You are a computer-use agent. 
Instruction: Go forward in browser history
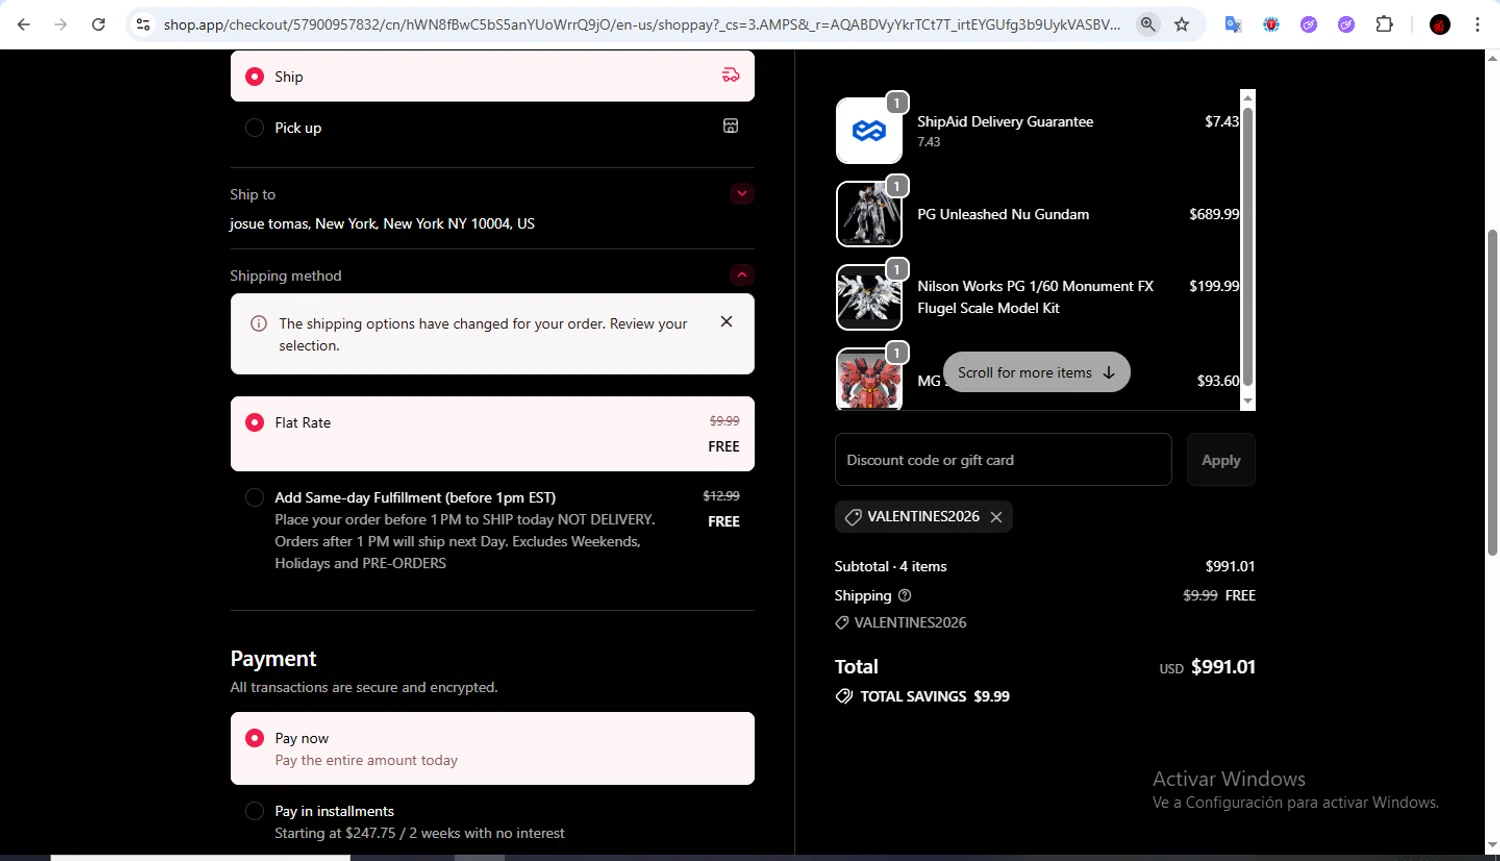coord(61,24)
